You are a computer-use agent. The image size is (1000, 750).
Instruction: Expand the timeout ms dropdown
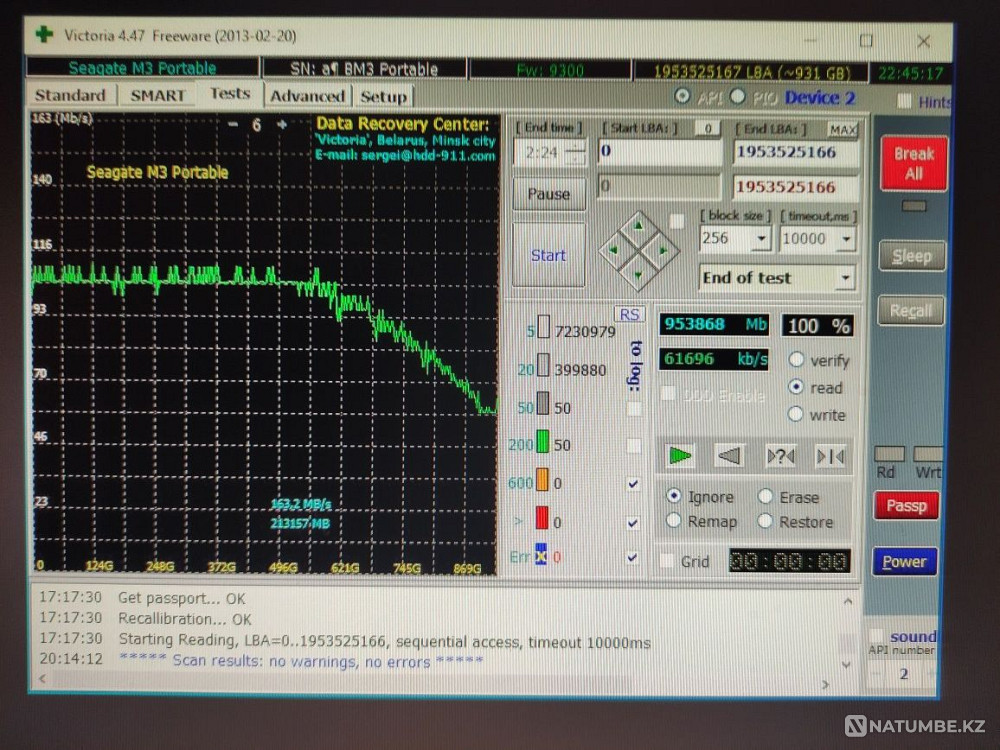pyautogui.click(x=846, y=239)
